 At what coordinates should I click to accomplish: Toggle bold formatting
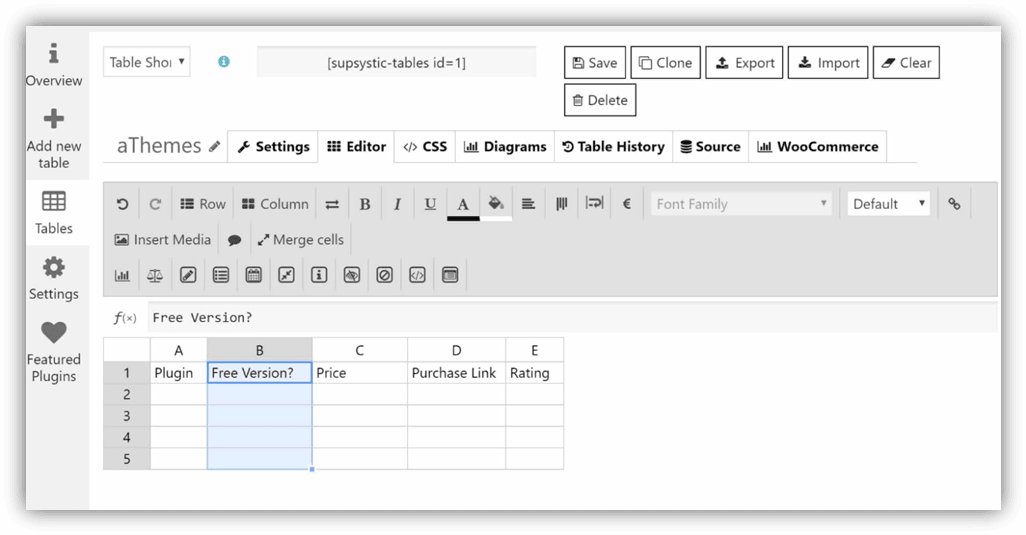pyautogui.click(x=365, y=204)
